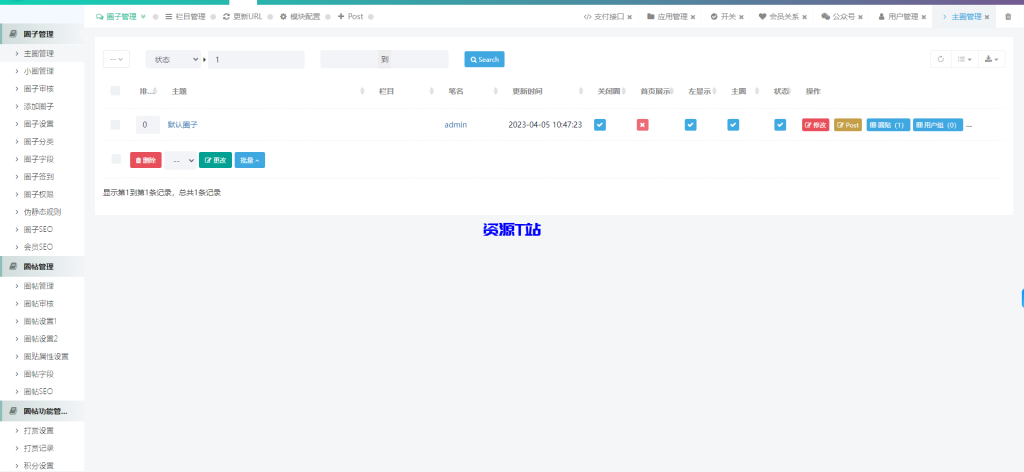Edit the sort order field showing 0
1024x472 pixels.
click(x=148, y=125)
